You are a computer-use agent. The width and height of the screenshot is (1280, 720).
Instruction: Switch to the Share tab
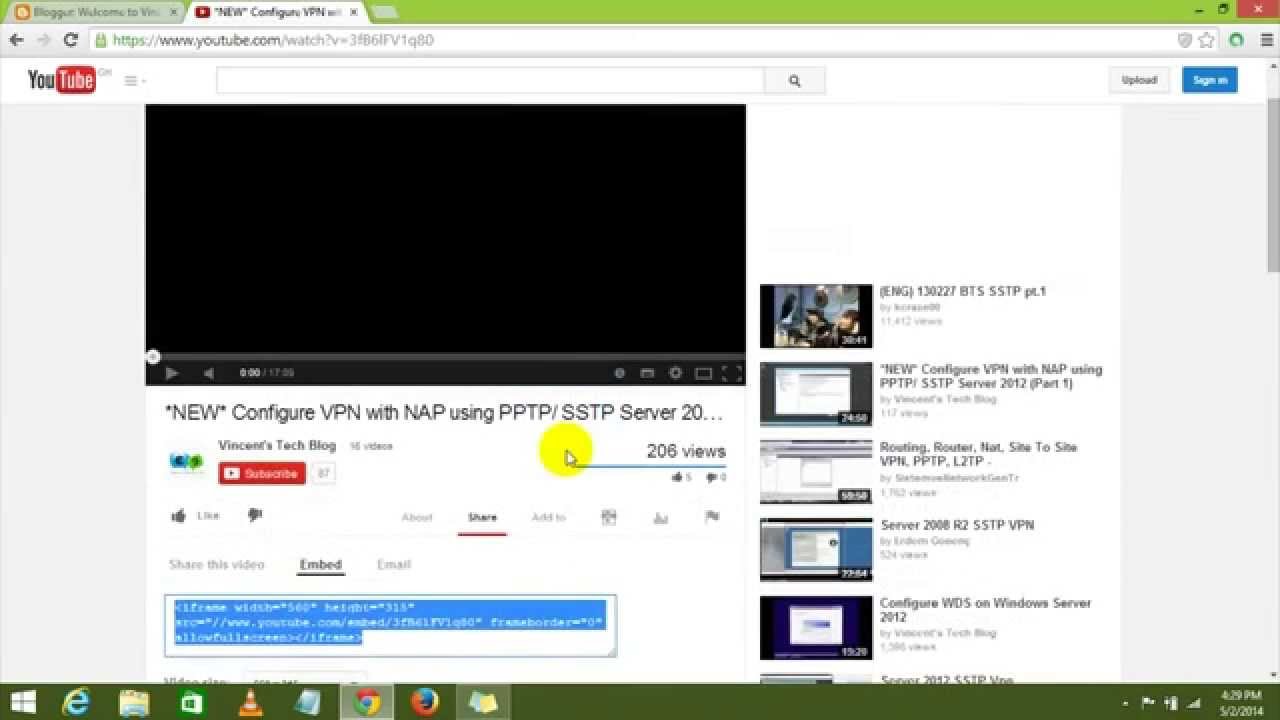(482, 517)
